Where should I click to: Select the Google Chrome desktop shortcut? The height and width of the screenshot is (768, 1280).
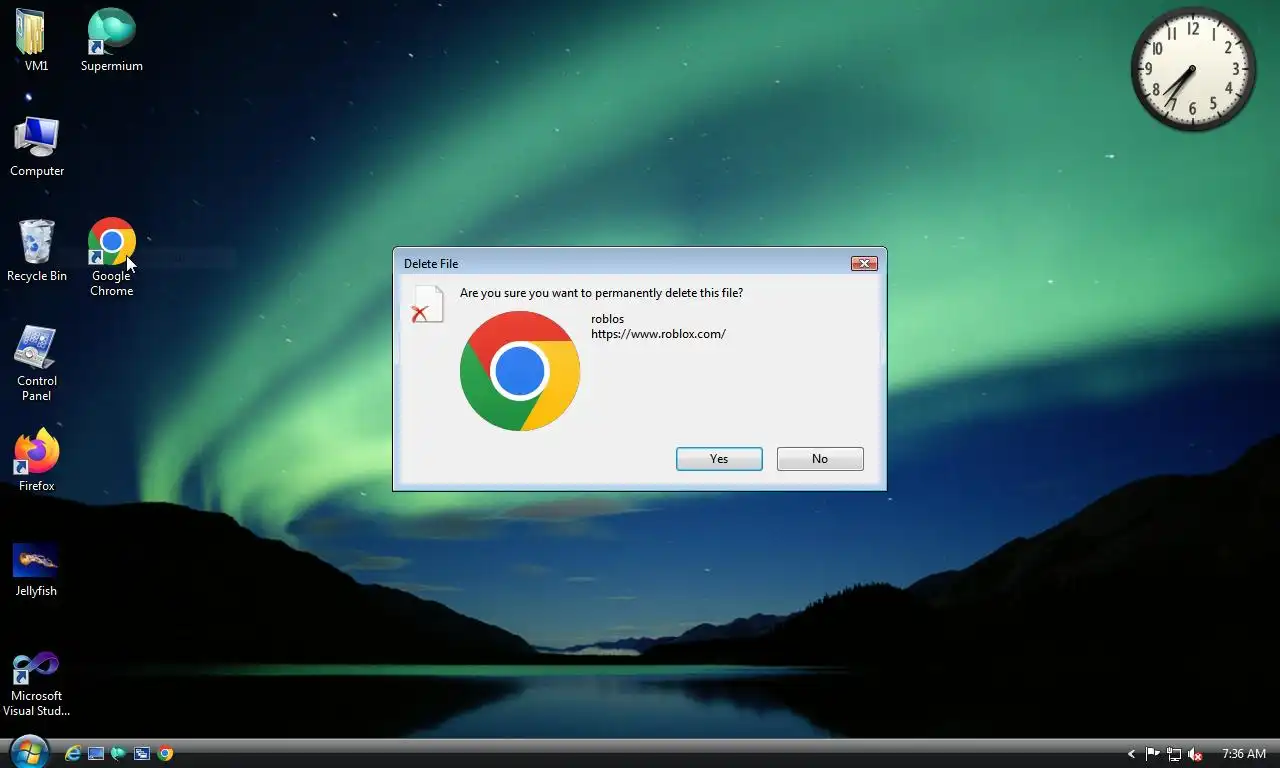coord(112,258)
